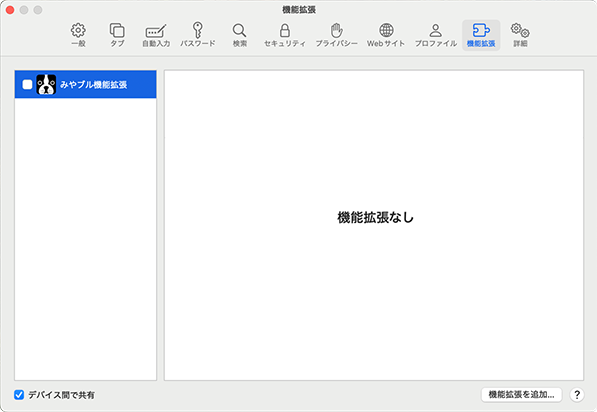Open the セキュリティ lock icon
The height and width of the screenshot is (412, 597).
point(285,30)
